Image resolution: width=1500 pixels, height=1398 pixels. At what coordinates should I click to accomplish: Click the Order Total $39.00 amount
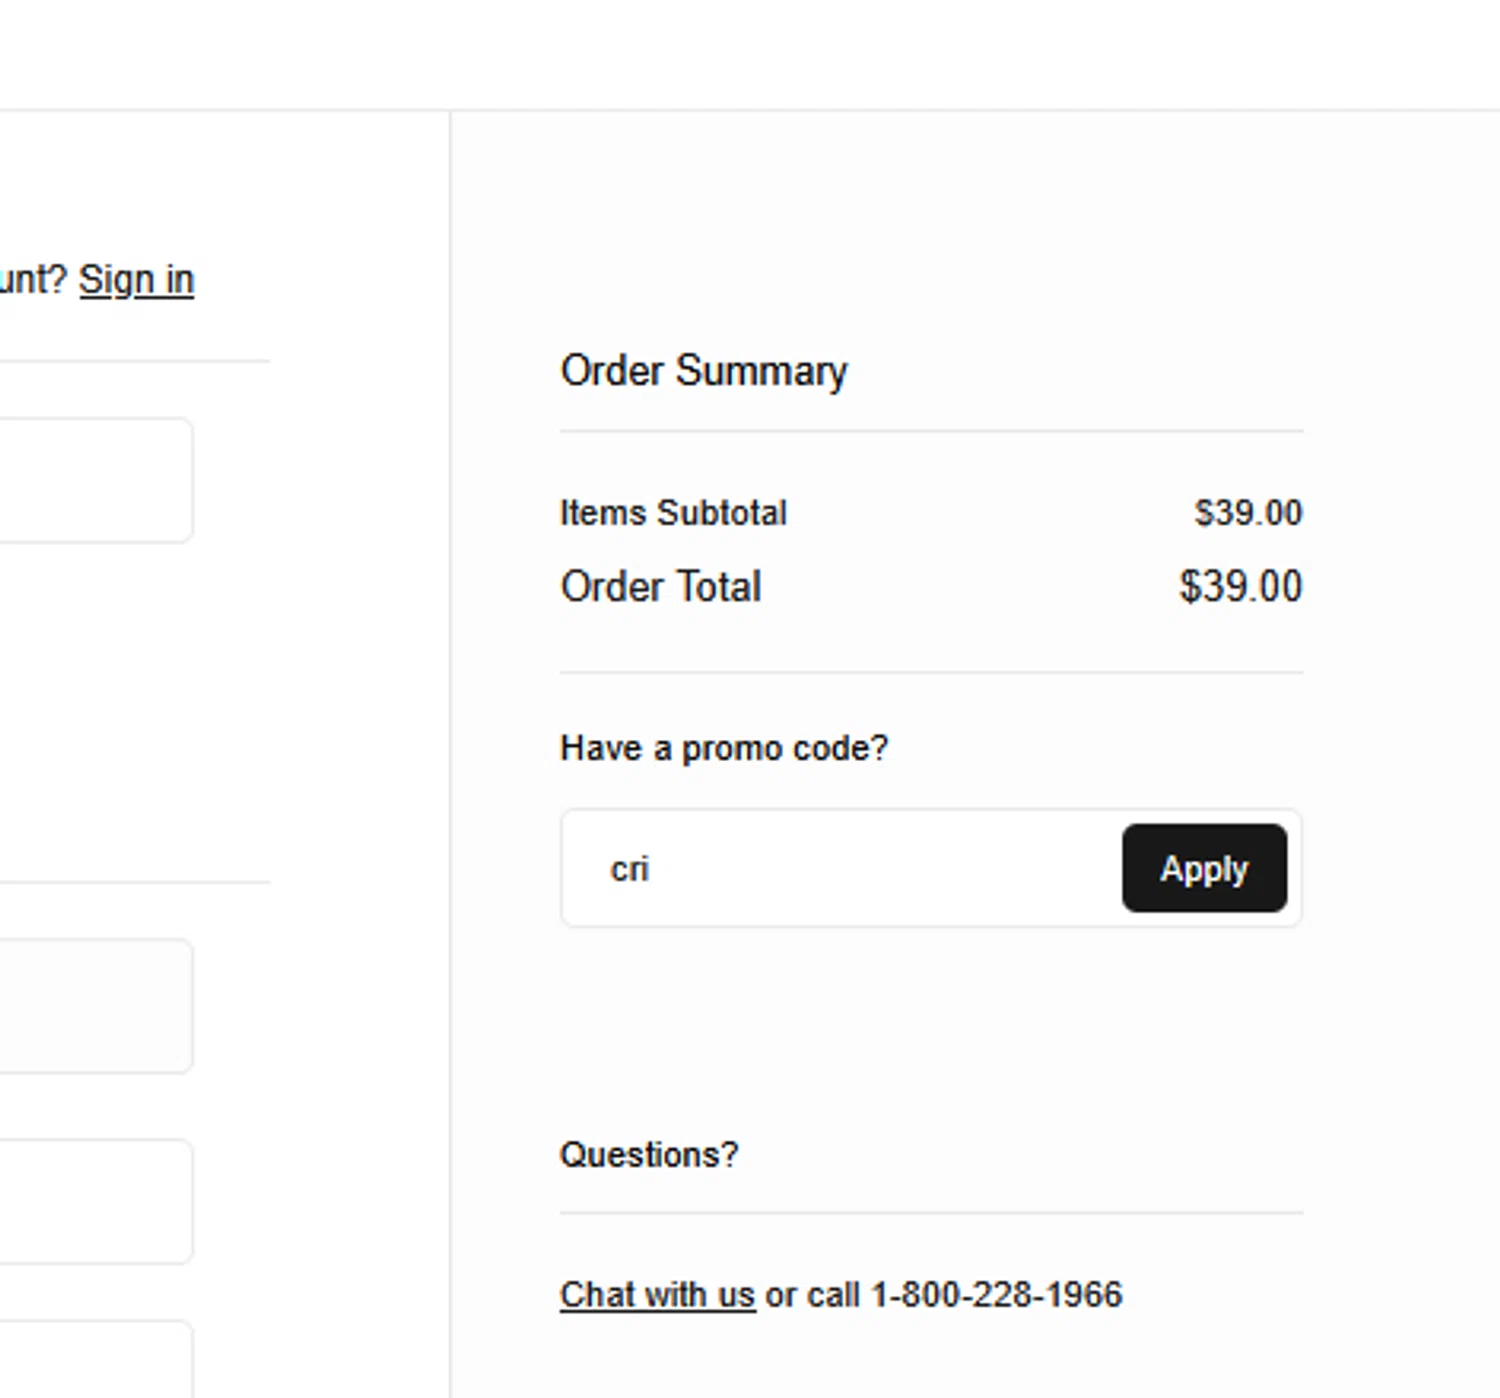pyautogui.click(x=1239, y=587)
